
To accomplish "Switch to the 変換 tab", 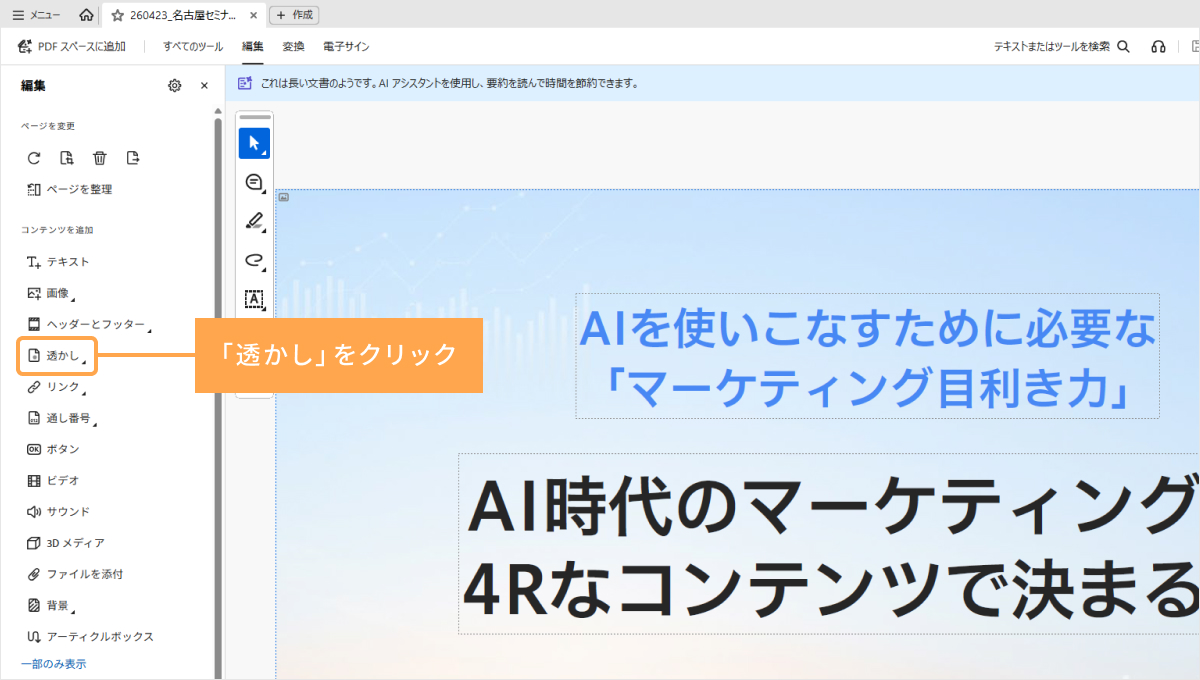I will pos(293,46).
